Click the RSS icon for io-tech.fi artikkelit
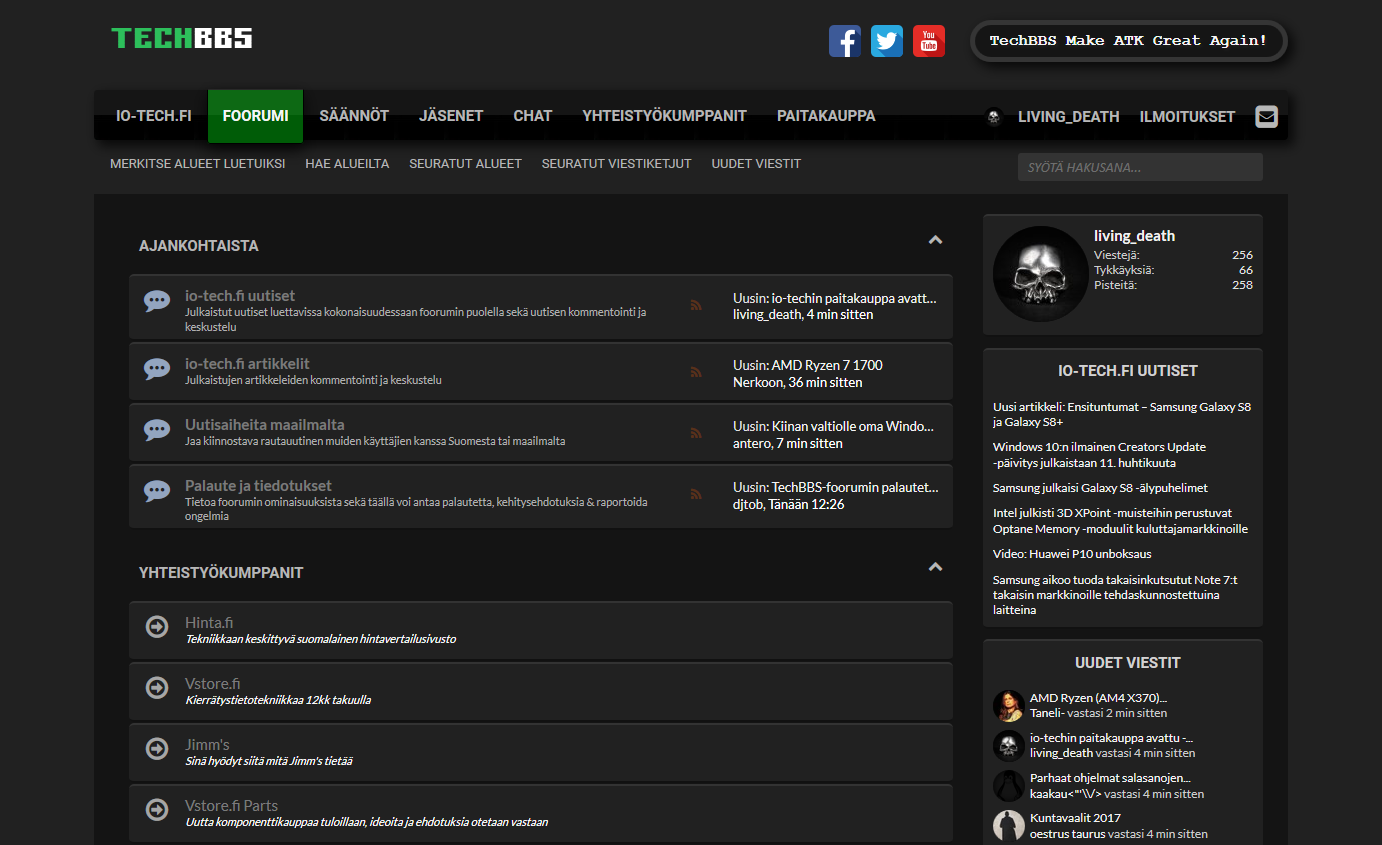 click(x=696, y=370)
